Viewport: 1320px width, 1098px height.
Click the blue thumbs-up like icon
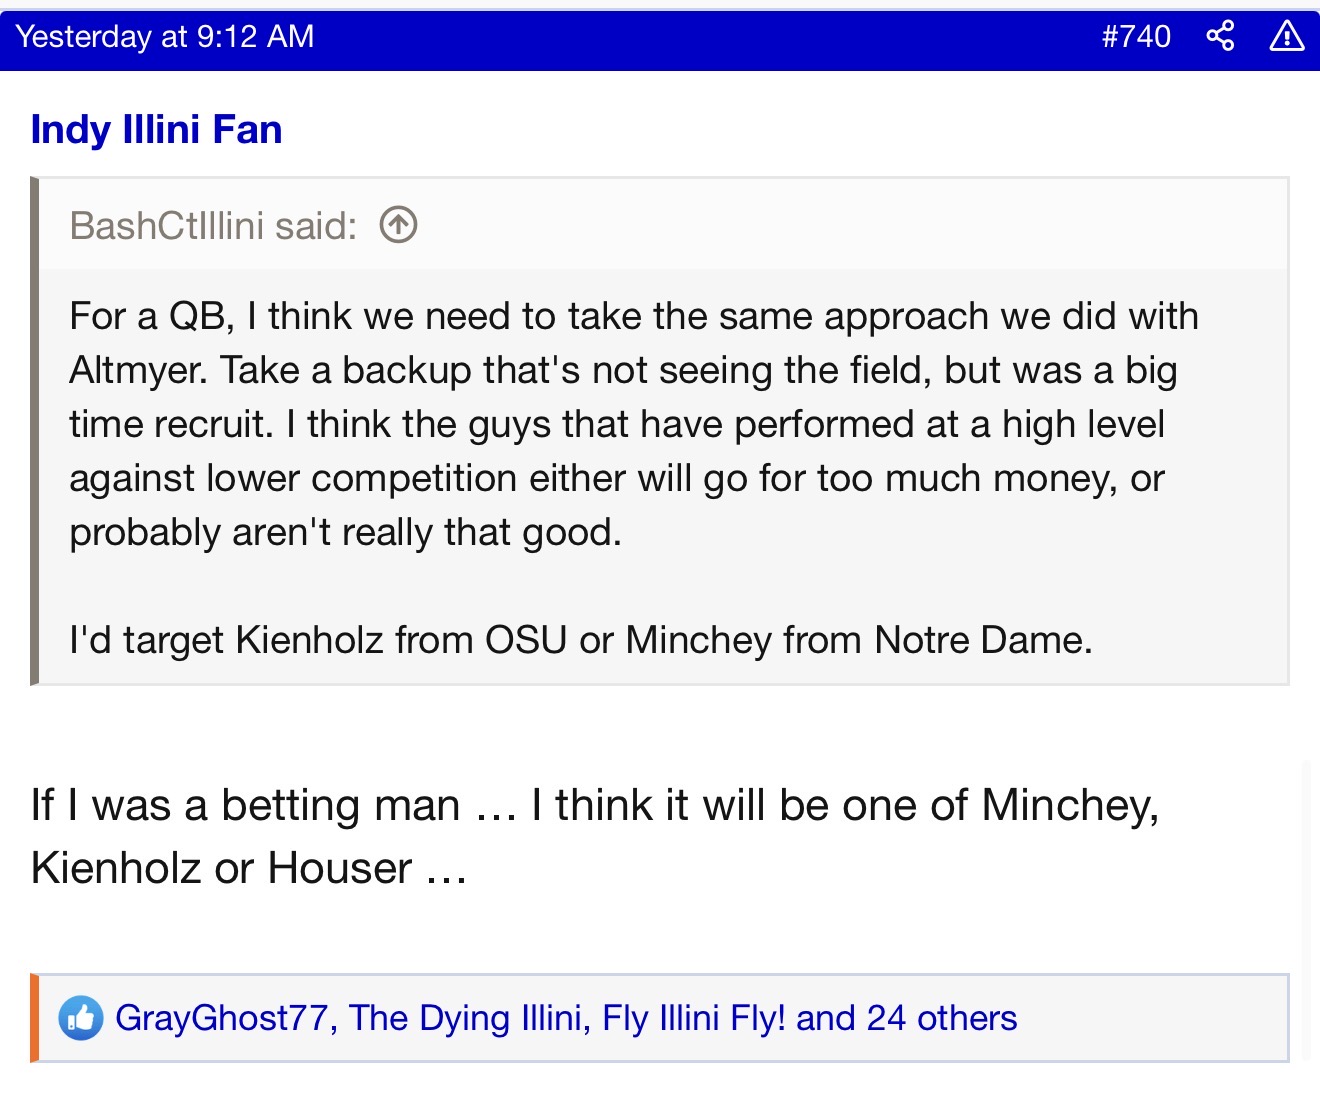click(80, 1018)
